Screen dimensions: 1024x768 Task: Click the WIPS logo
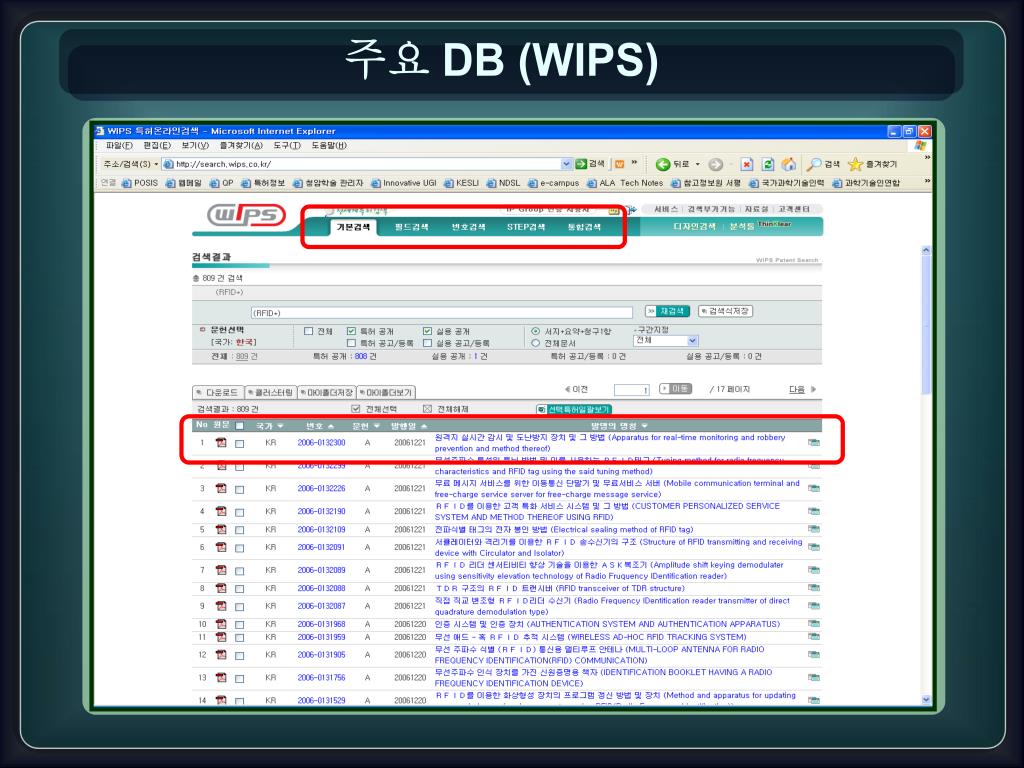point(246,215)
